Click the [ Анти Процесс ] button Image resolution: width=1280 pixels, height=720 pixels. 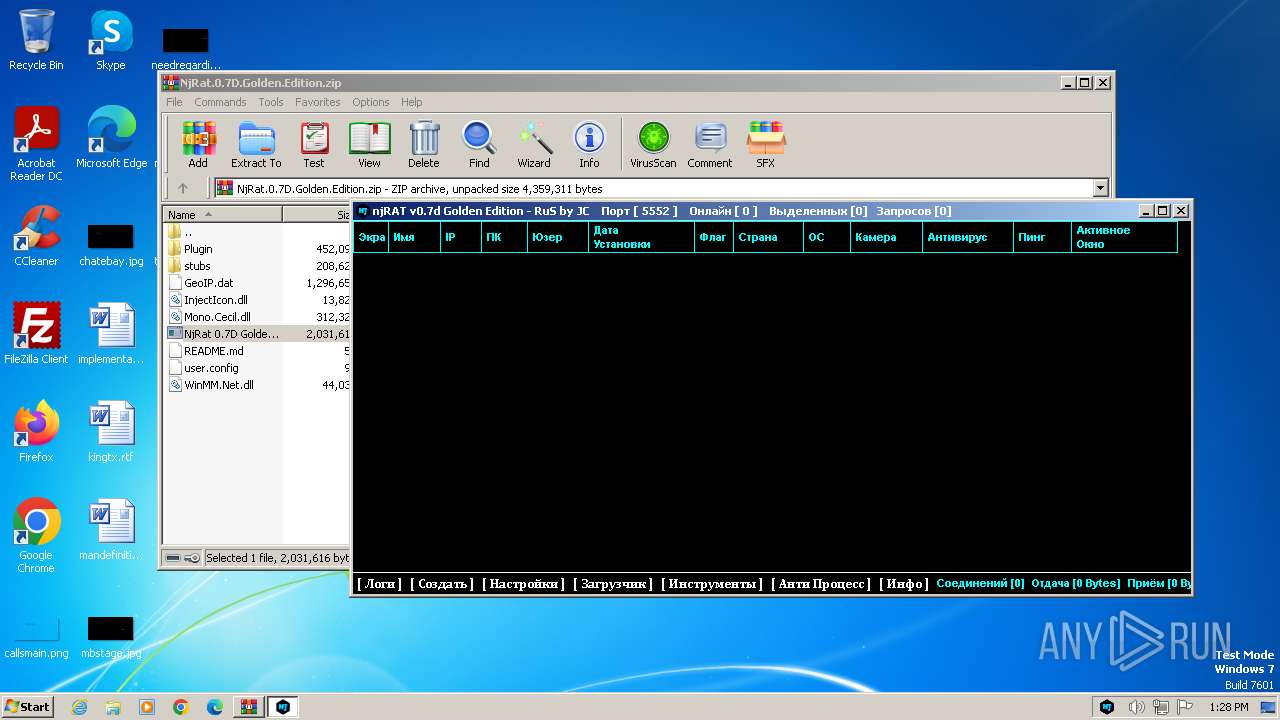821,584
